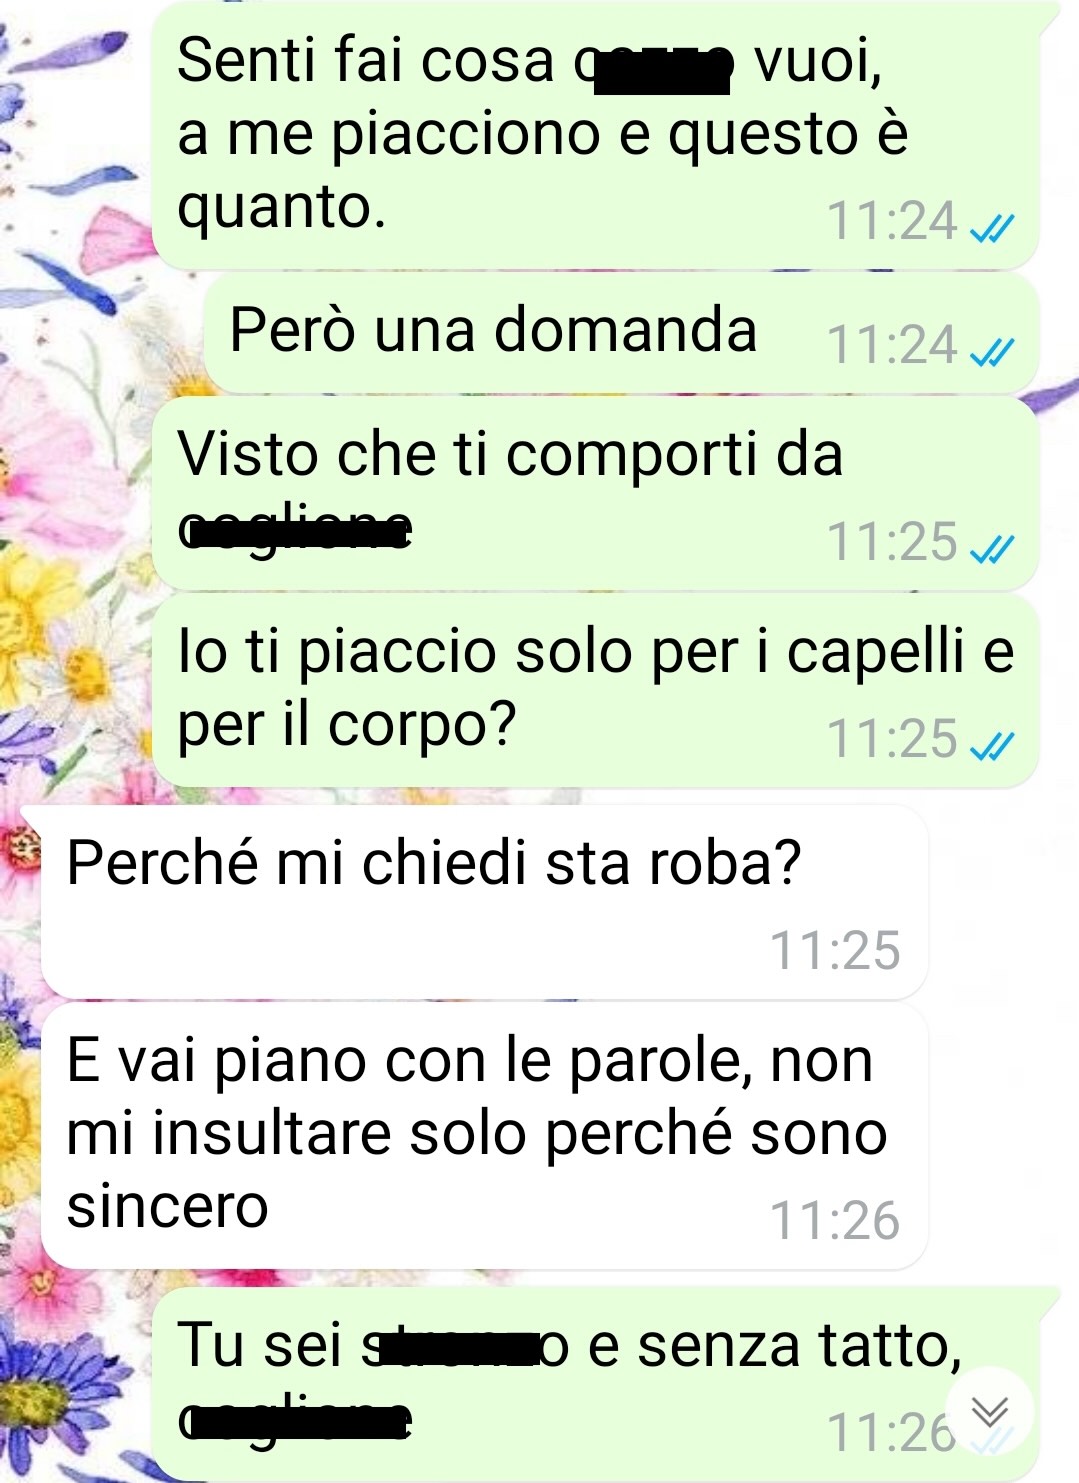Tap the censored word under 'Visto che ti comporti da'

295,531
